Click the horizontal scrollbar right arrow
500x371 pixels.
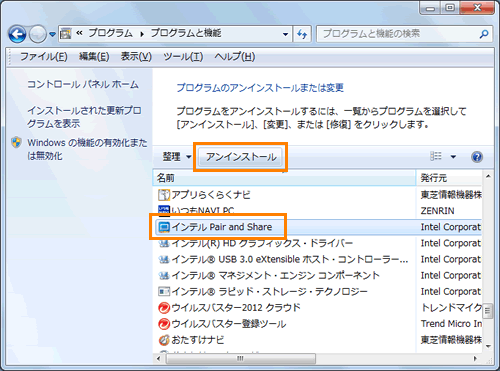tap(475, 359)
